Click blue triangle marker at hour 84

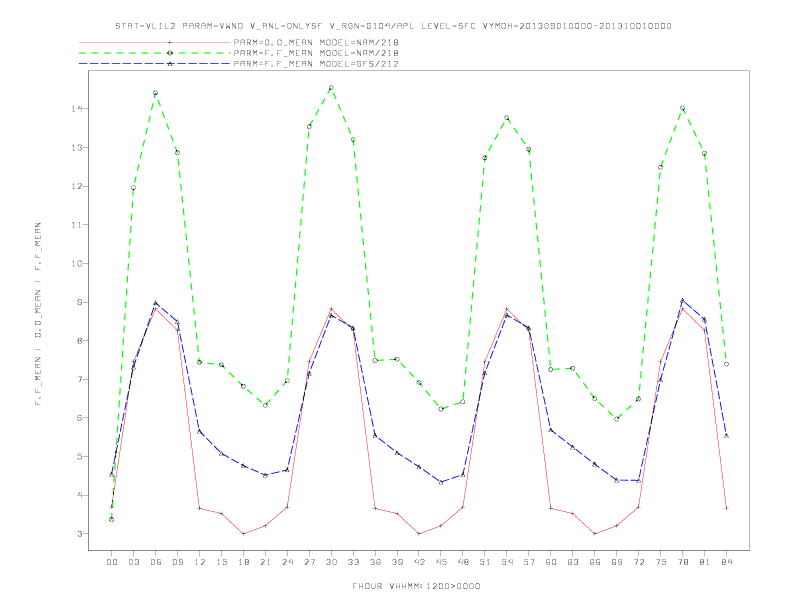726,435
